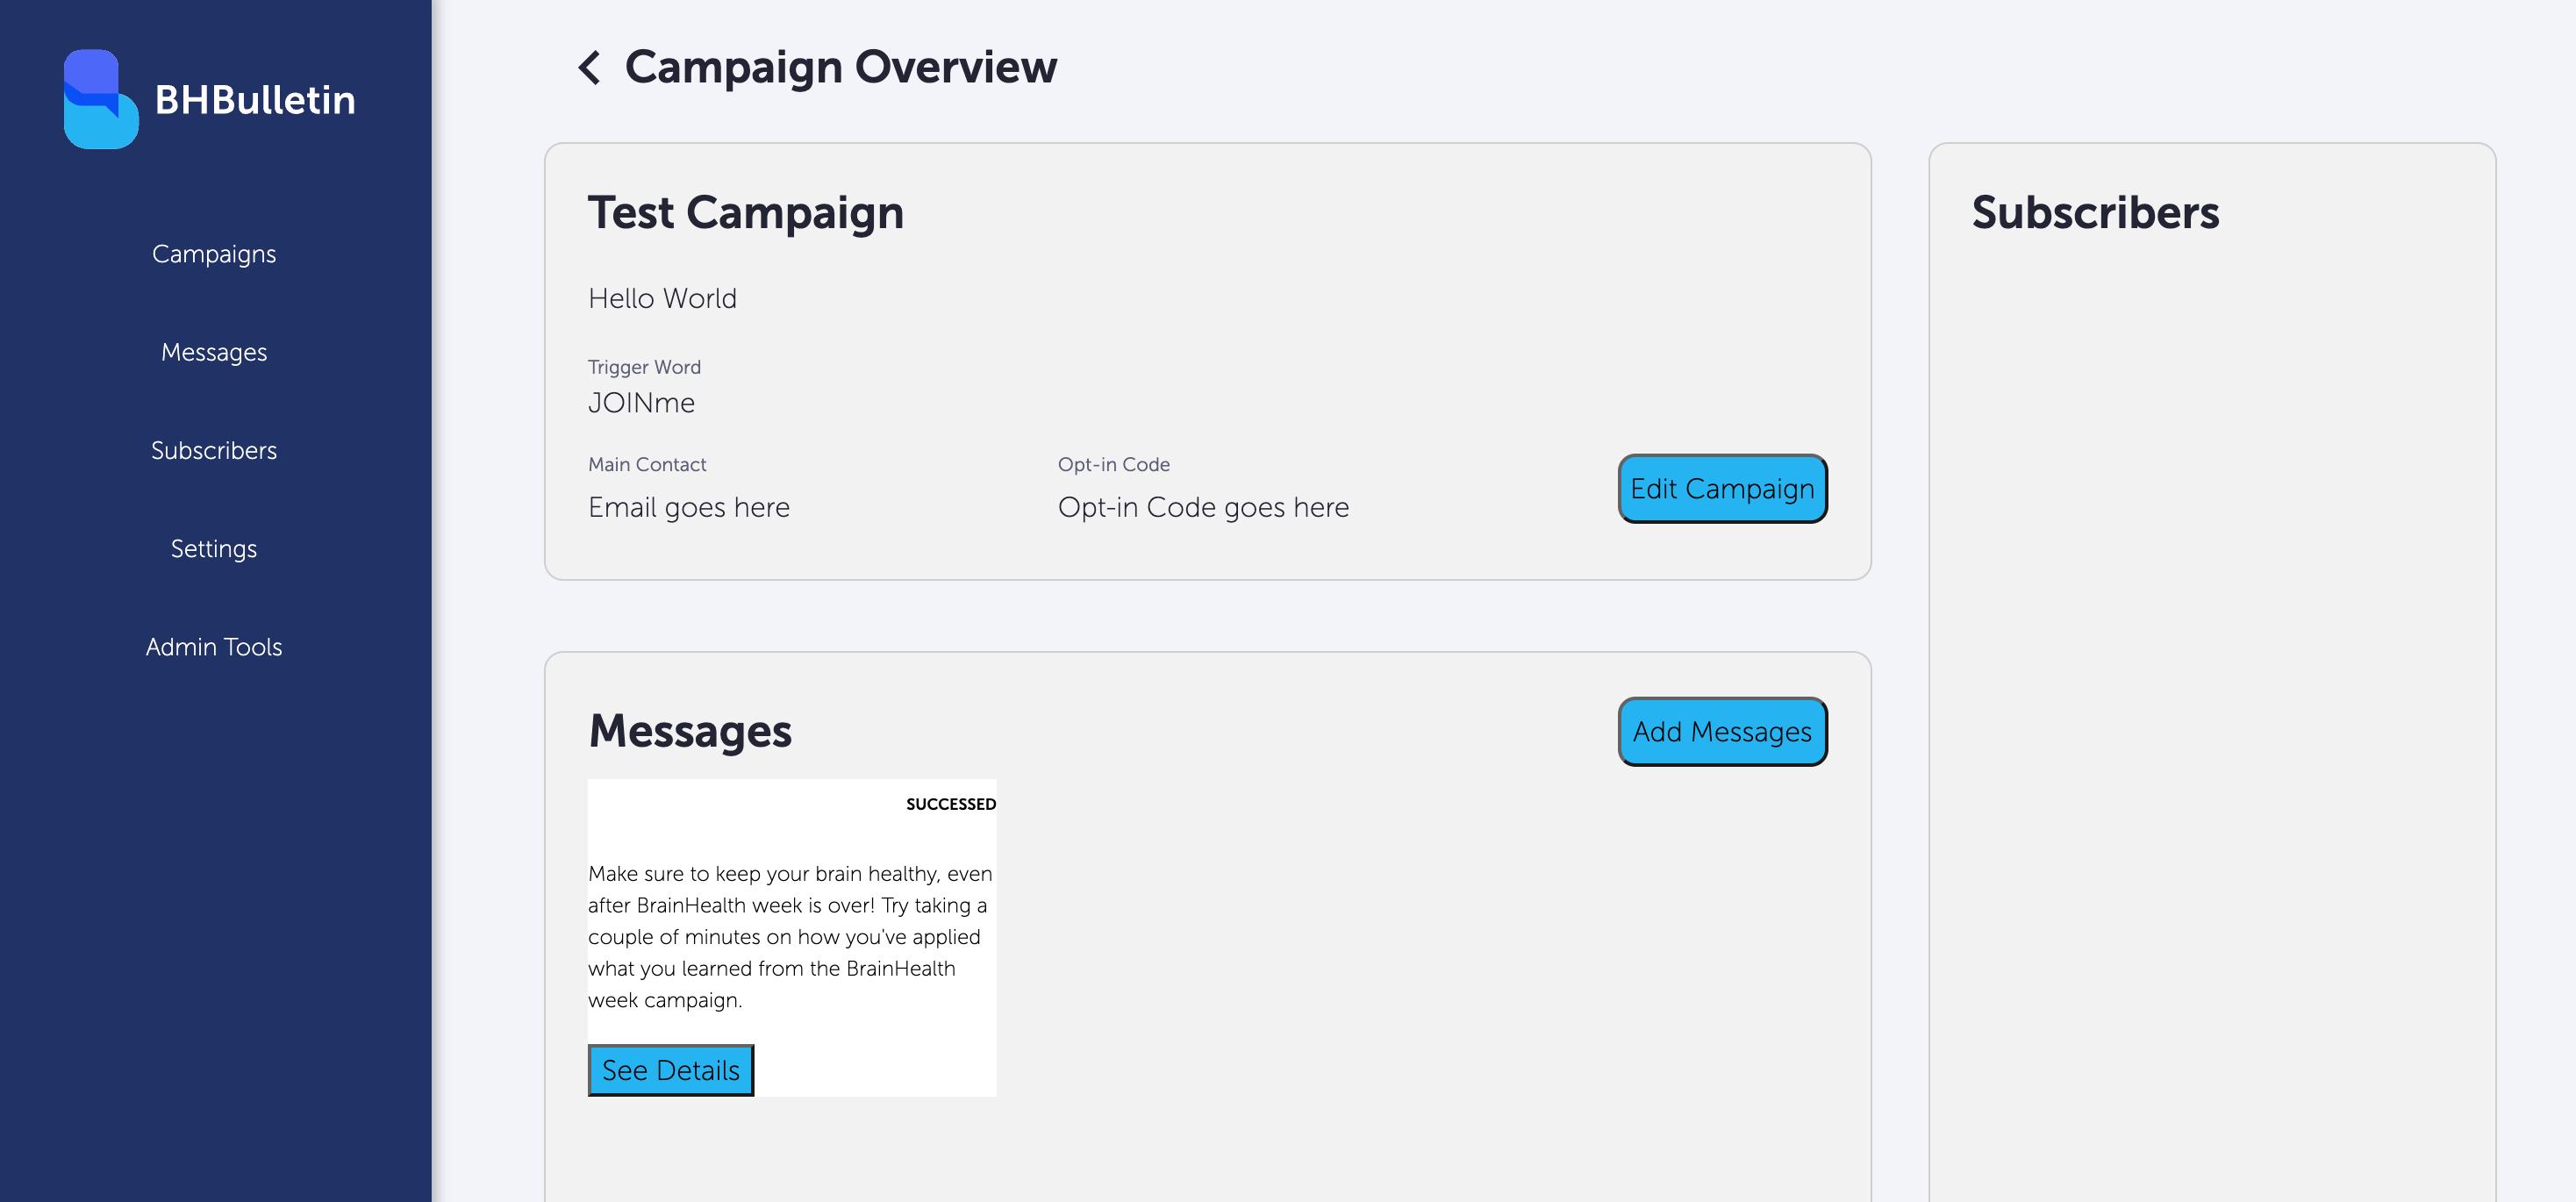The image size is (2576, 1202).
Task: Click the Add Messages button
Action: pyautogui.click(x=1722, y=732)
